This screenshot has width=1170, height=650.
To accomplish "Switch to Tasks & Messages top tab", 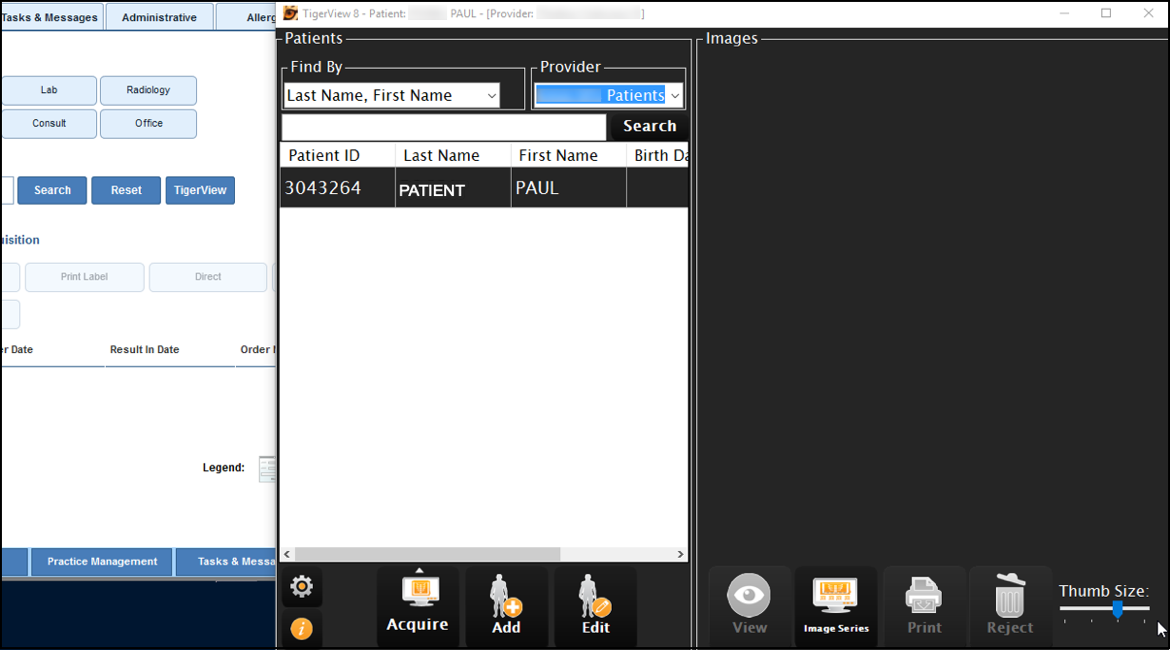I will point(50,17).
